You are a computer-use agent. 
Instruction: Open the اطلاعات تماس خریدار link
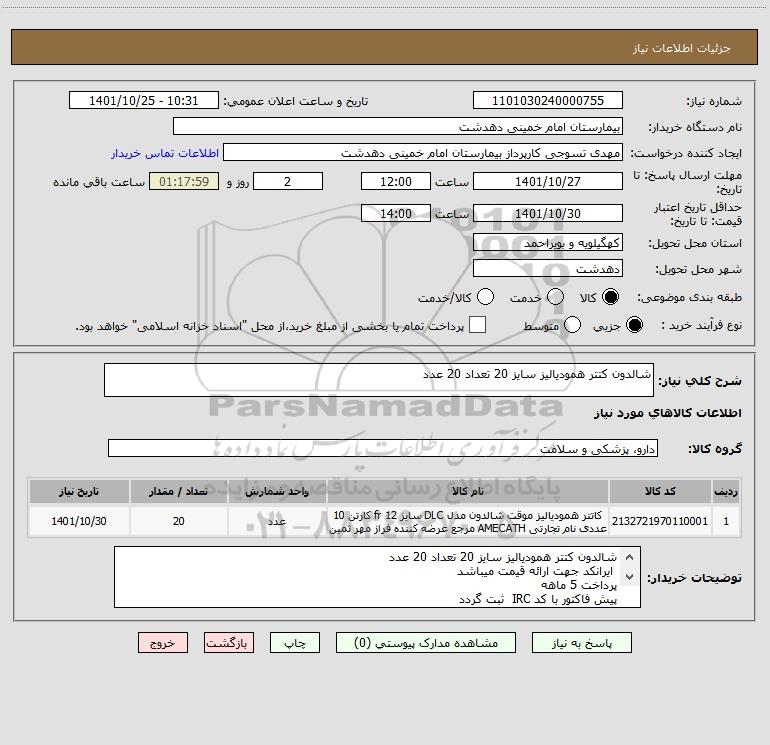tap(165, 153)
